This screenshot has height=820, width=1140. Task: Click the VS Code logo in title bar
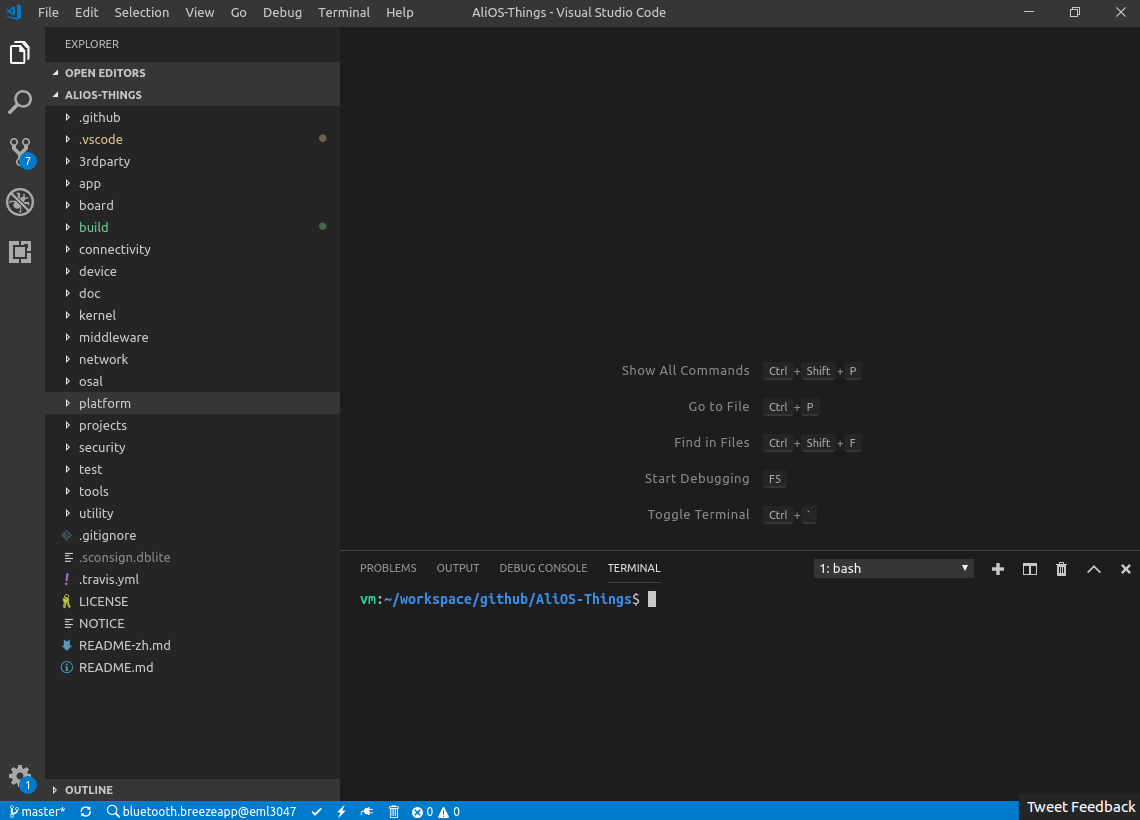pyautogui.click(x=14, y=12)
